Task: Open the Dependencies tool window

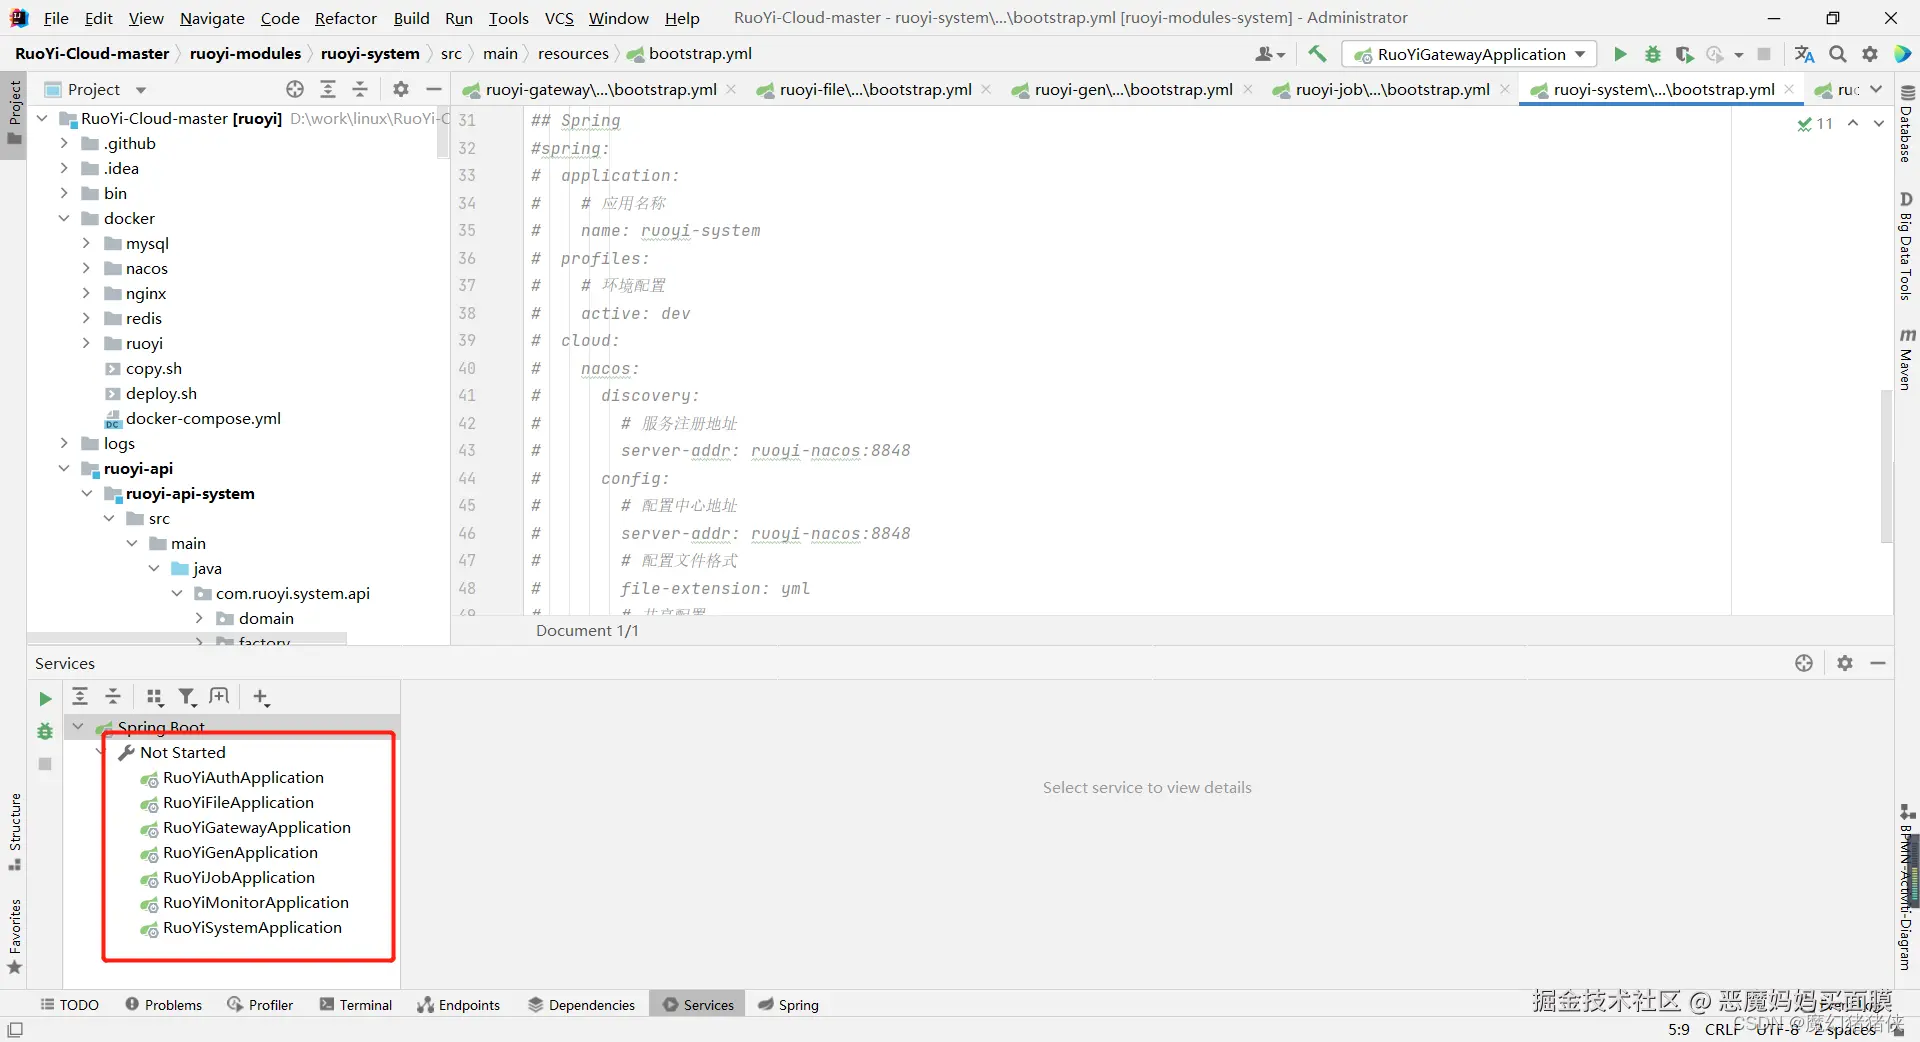Action: pyautogui.click(x=582, y=1005)
